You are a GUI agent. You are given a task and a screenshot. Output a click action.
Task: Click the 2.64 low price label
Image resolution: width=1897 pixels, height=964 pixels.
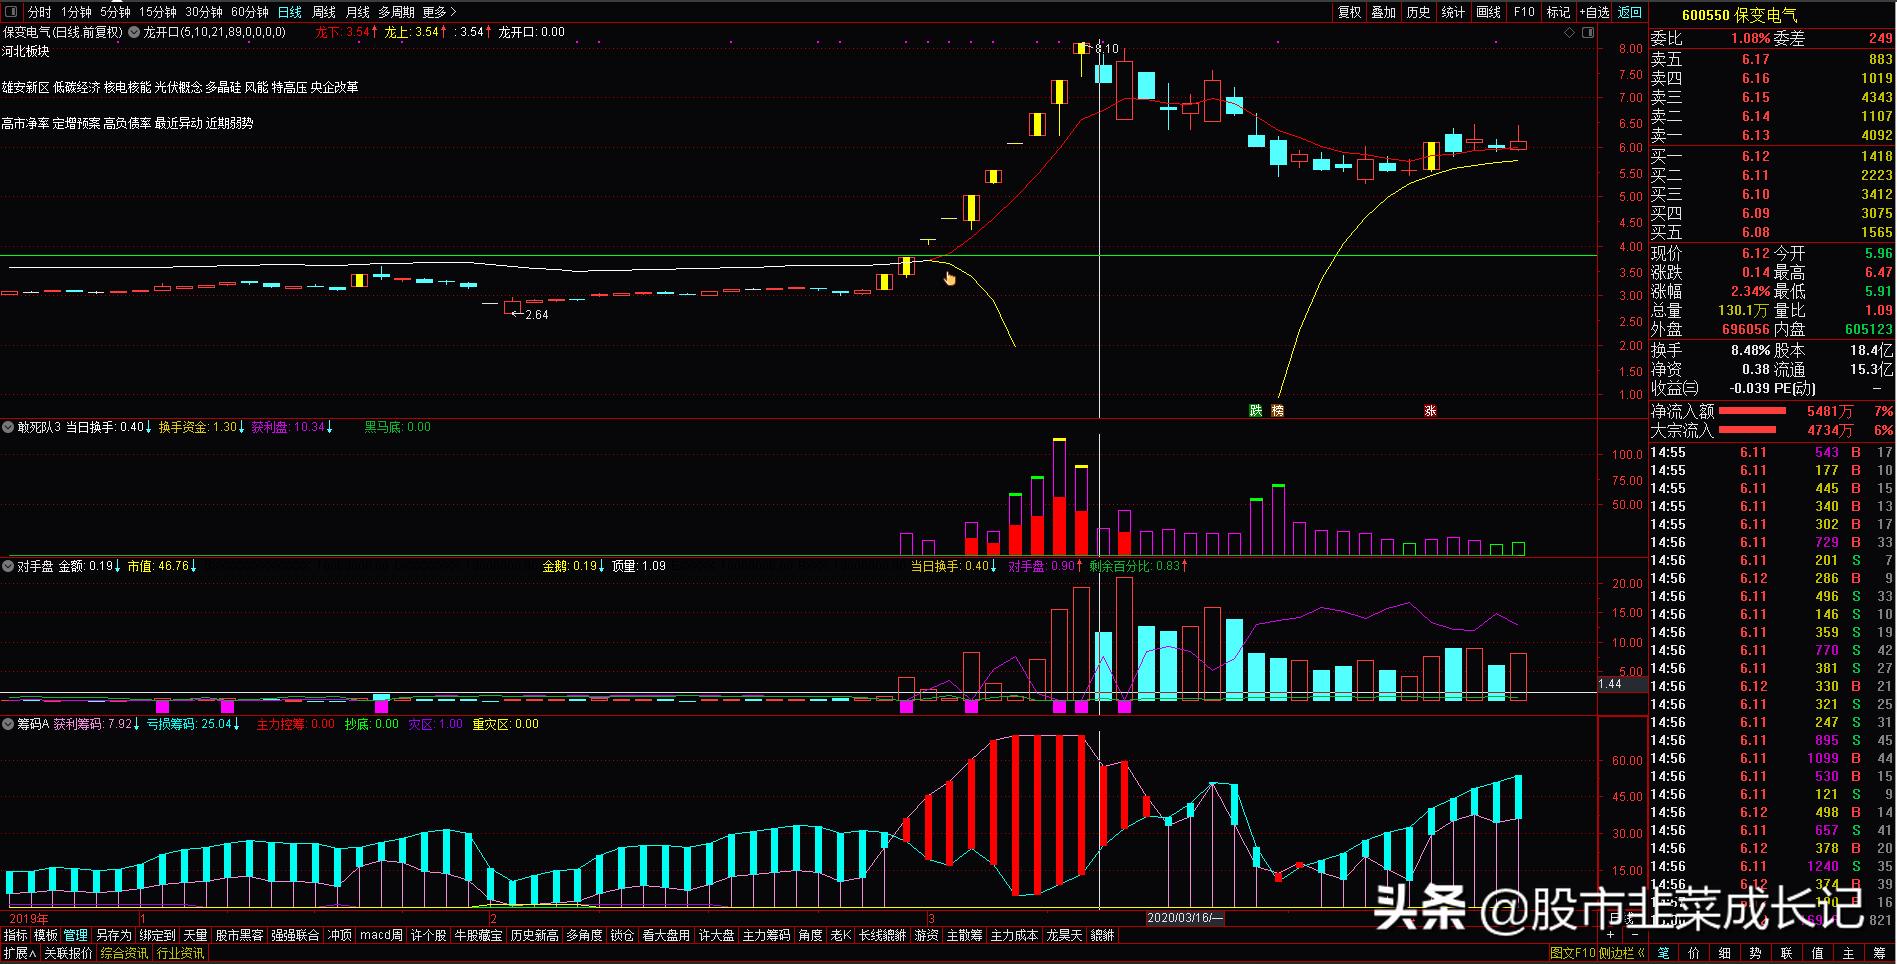(x=536, y=314)
